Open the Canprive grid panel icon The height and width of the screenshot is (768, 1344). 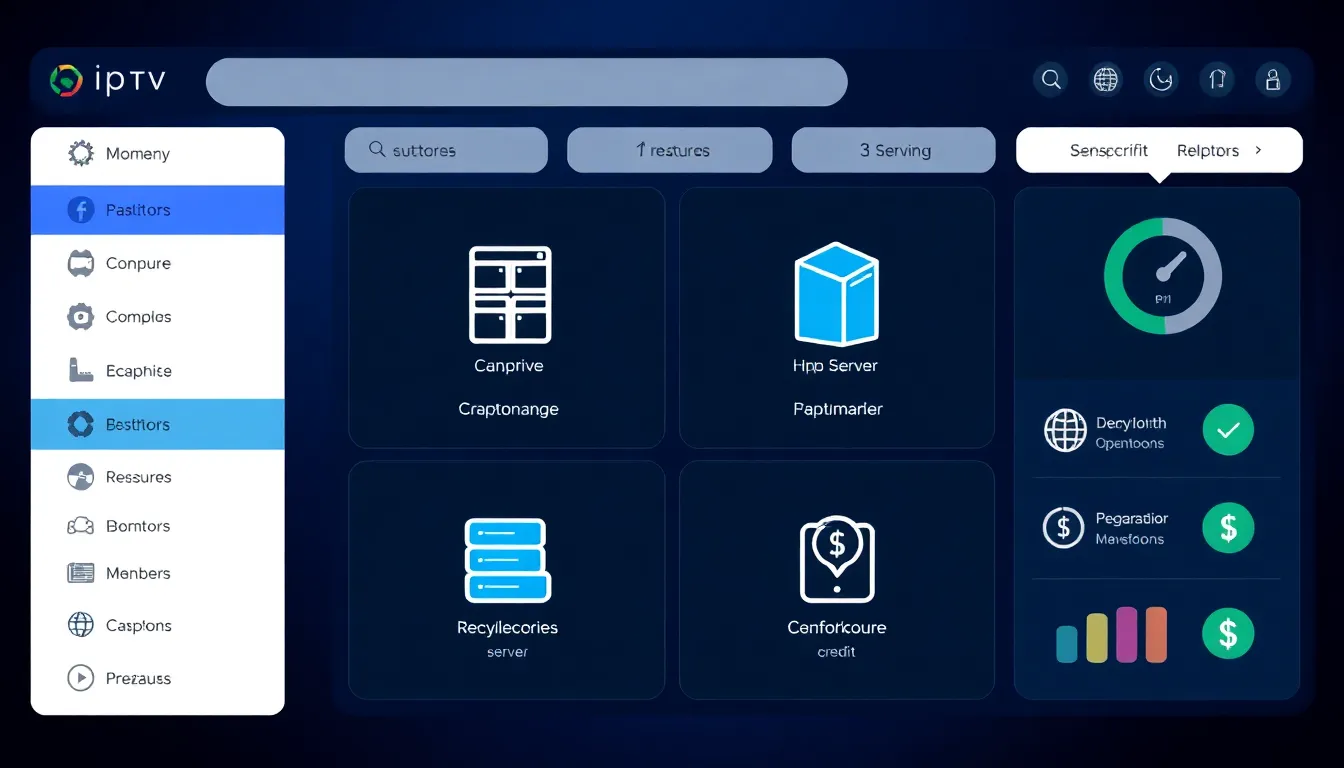pyautogui.click(x=509, y=295)
